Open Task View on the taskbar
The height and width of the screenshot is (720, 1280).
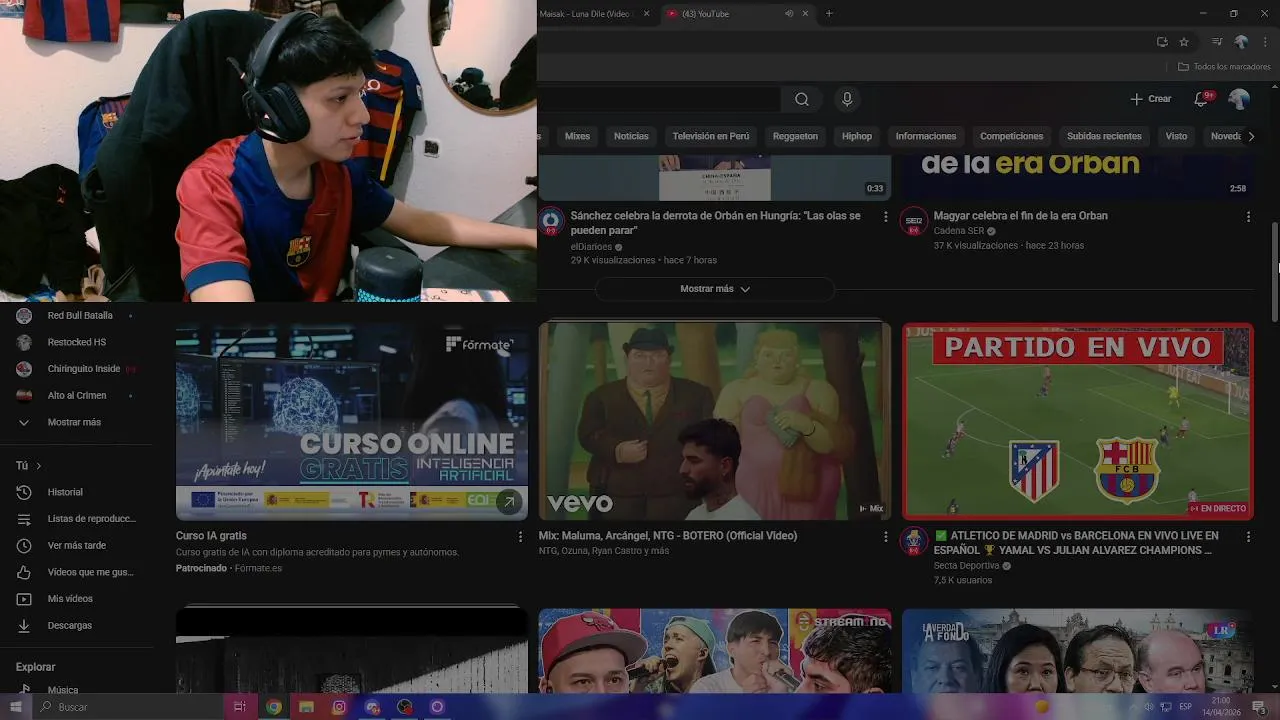point(240,707)
